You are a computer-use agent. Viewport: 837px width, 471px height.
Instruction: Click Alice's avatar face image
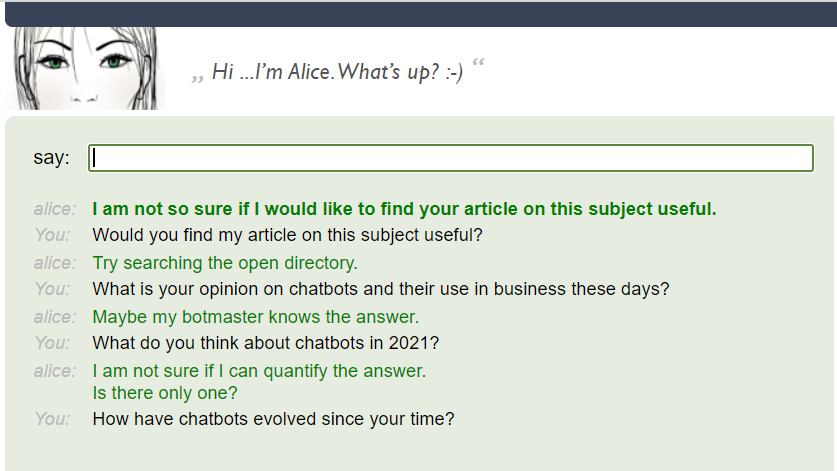point(85,68)
